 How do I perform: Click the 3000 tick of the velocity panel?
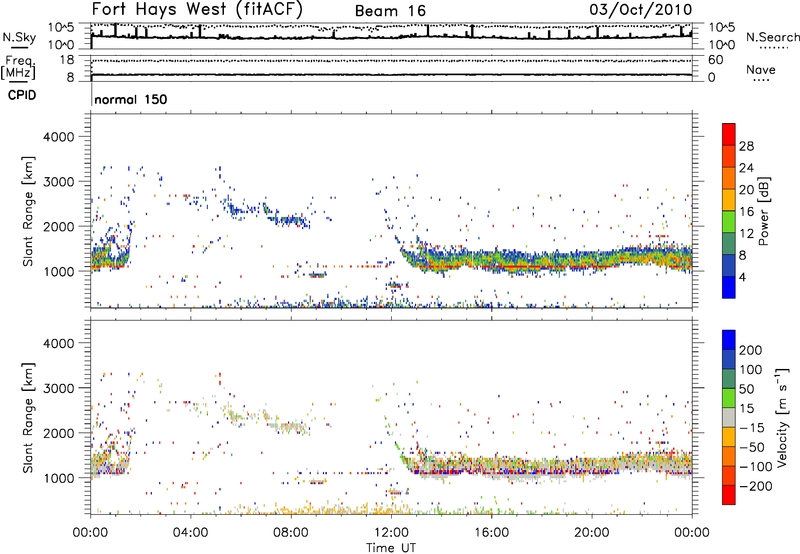[x=58, y=388]
